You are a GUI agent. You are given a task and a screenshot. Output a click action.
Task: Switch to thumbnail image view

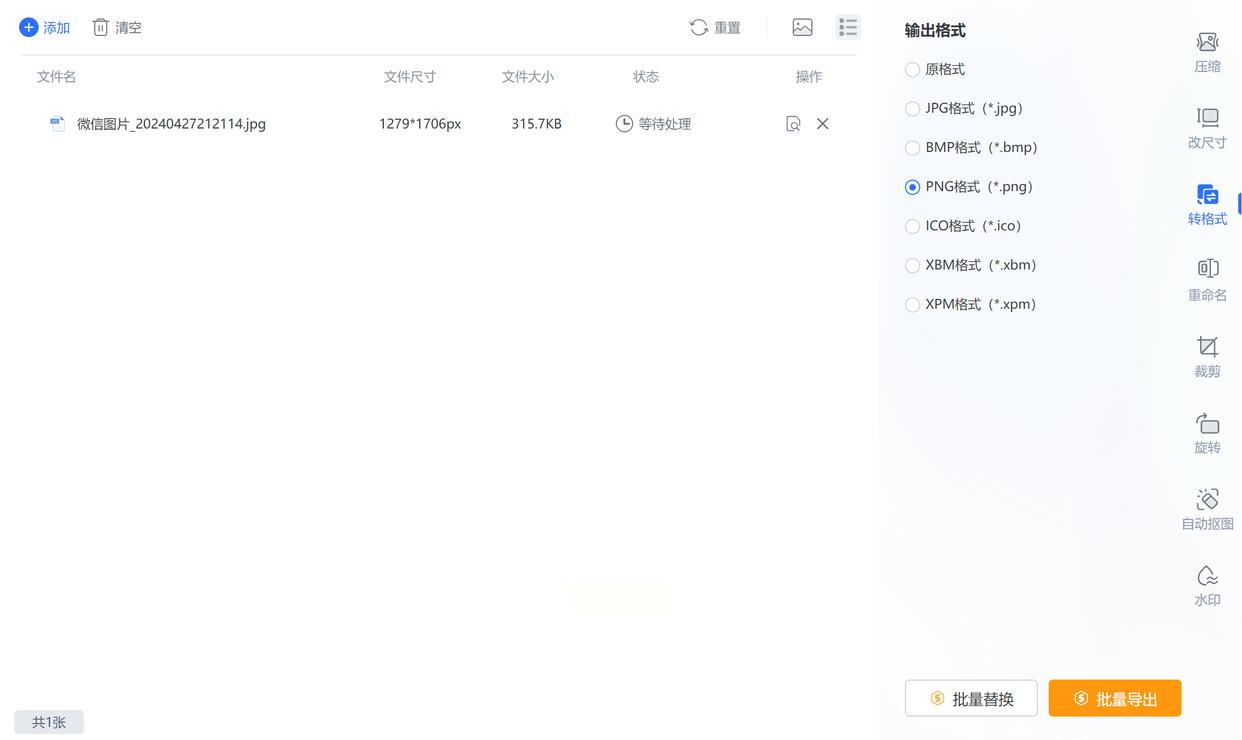[802, 28]
